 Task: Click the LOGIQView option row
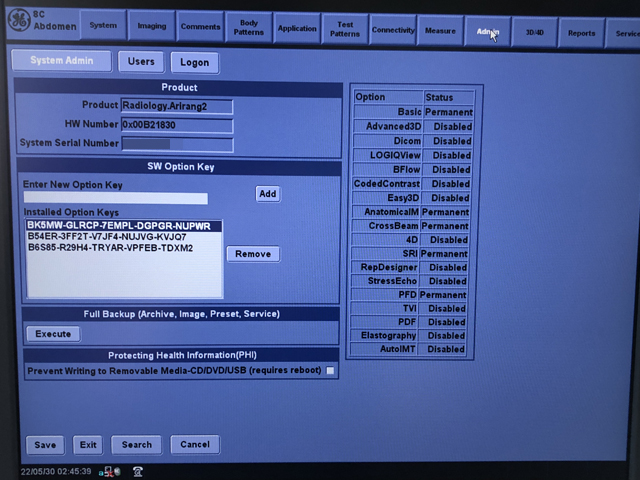point(412,155)
